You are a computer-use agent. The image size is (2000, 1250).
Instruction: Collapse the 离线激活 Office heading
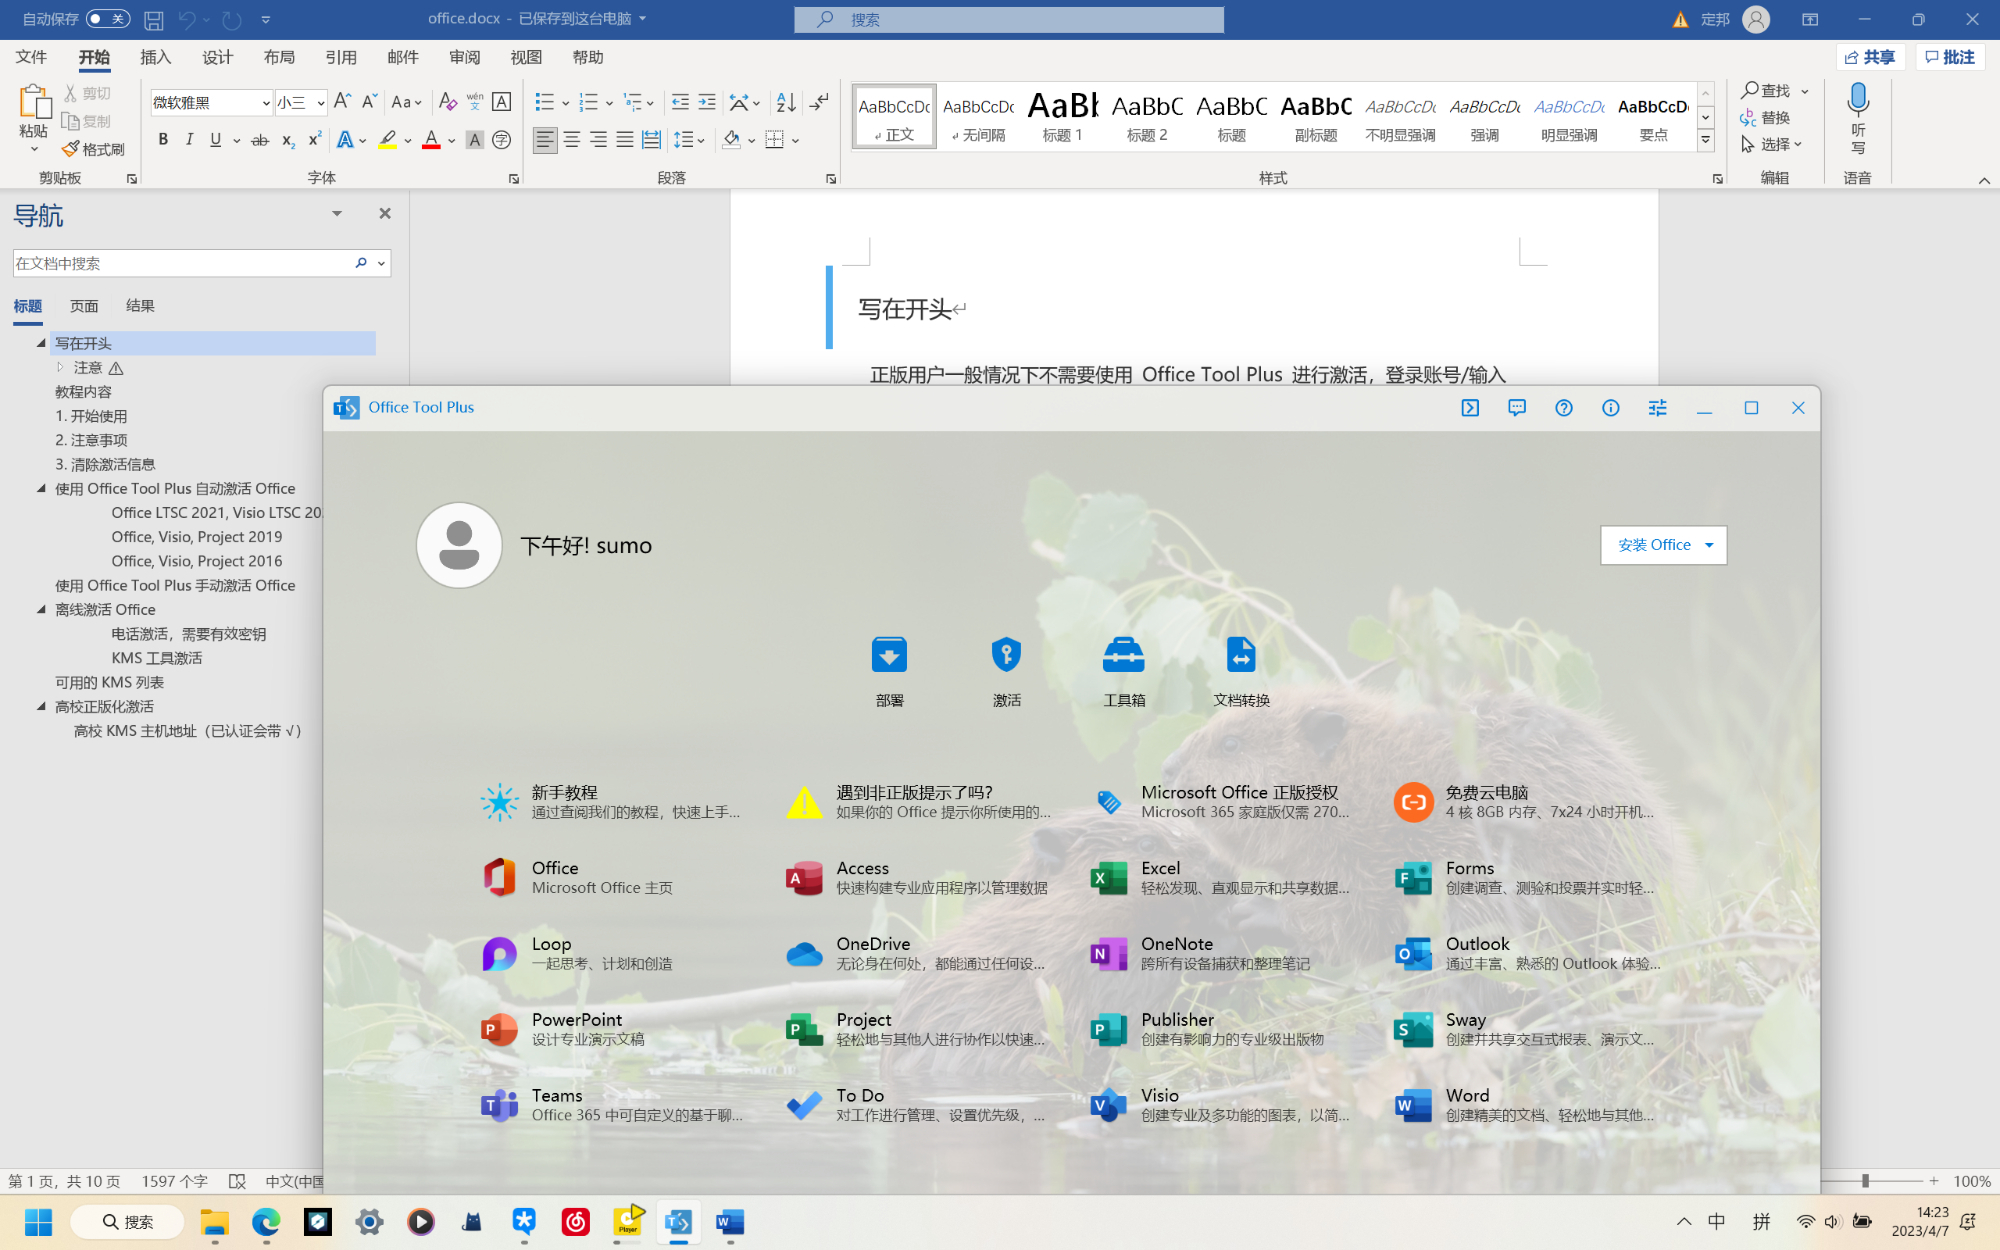(x=42, y=609)
